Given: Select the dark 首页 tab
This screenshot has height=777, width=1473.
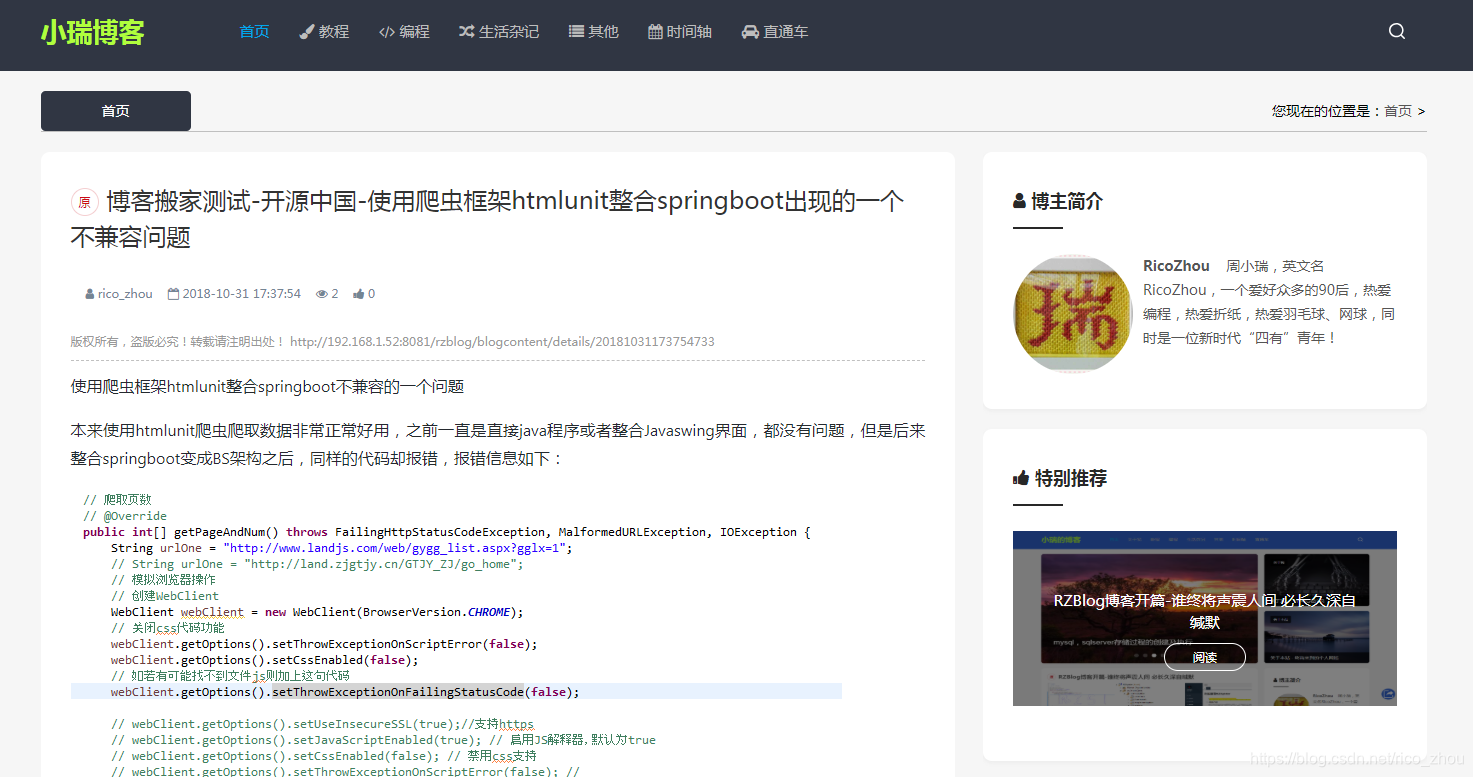Looking at the screenshot, I should click(116, 111).
